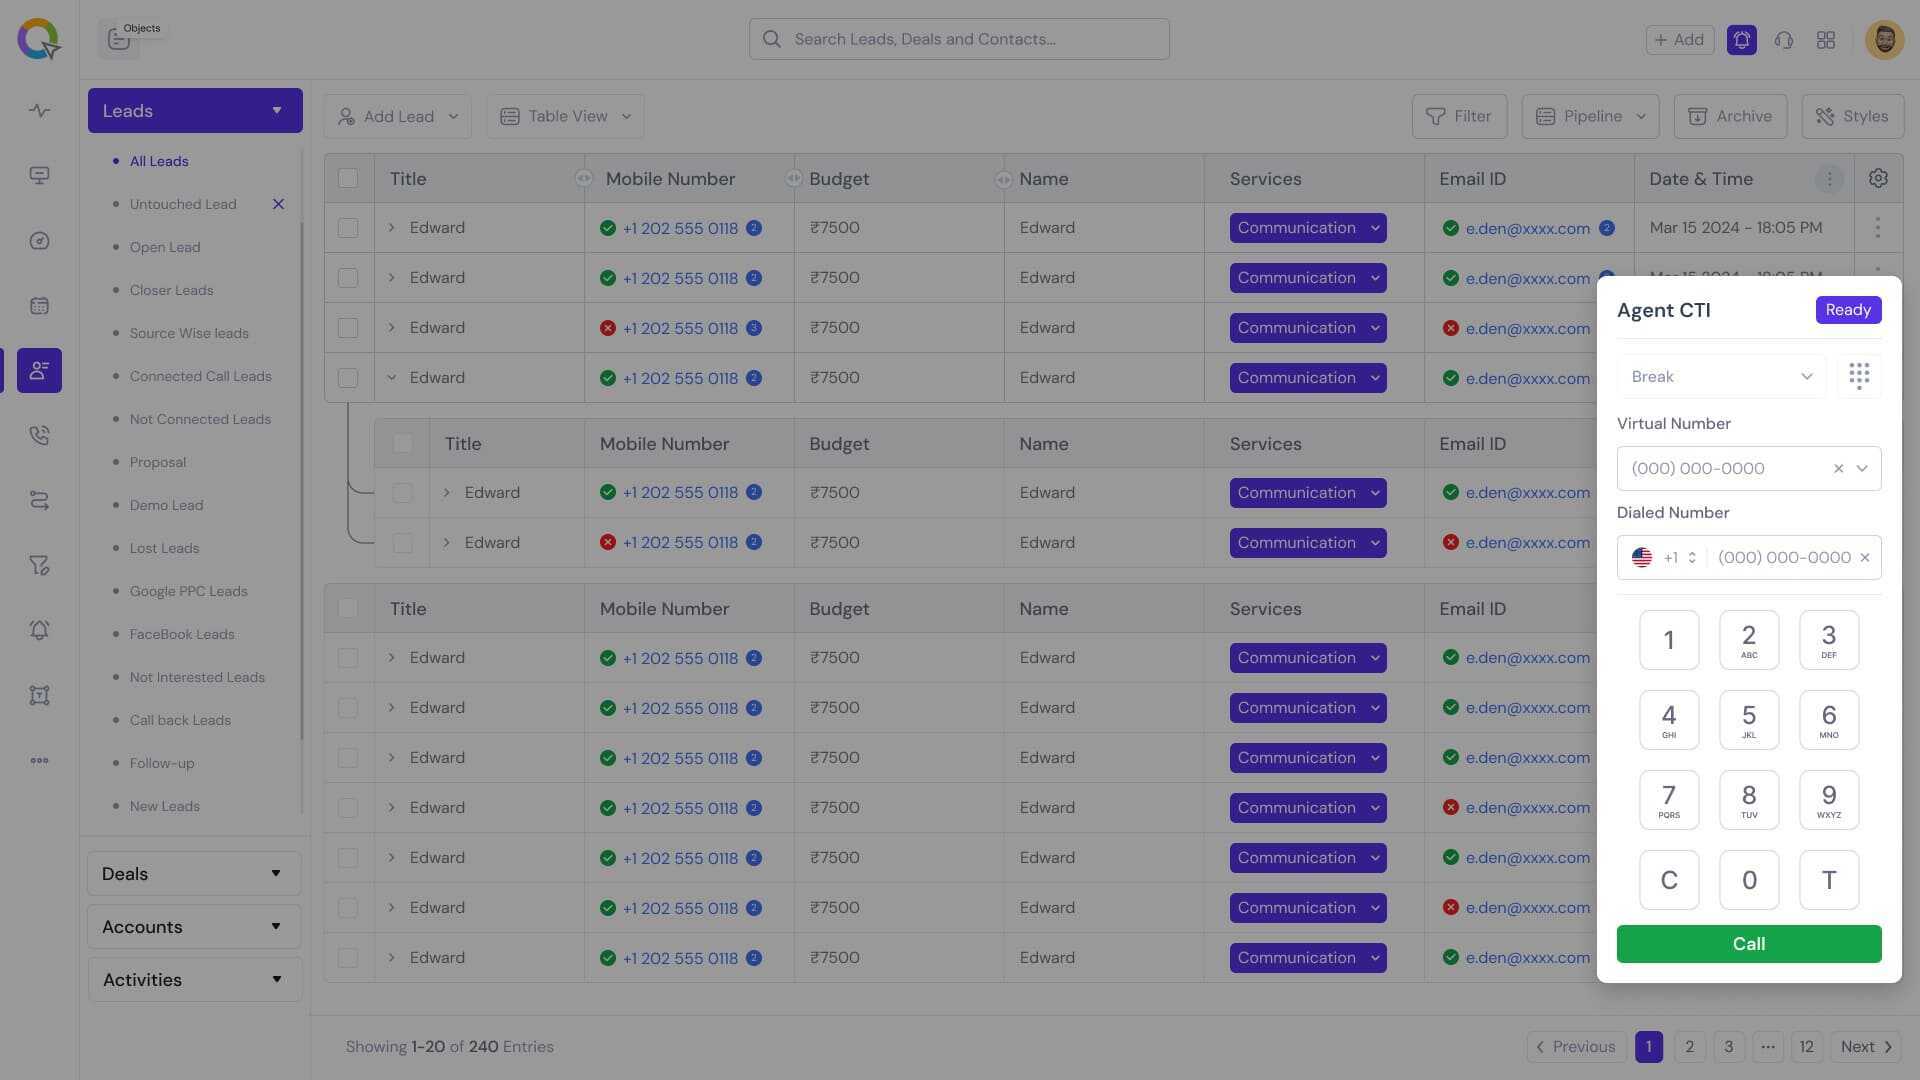Open the calls phone icon in sidebar
This screenshot has height=1080, width=1920.
39,436
